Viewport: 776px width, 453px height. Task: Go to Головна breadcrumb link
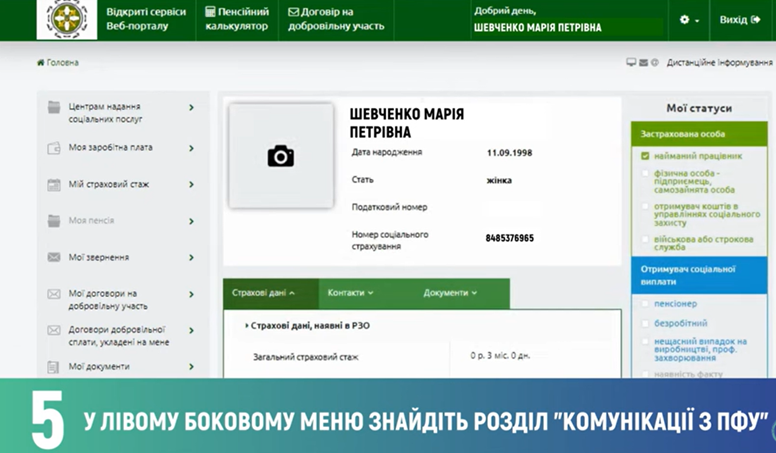[58, 62]
